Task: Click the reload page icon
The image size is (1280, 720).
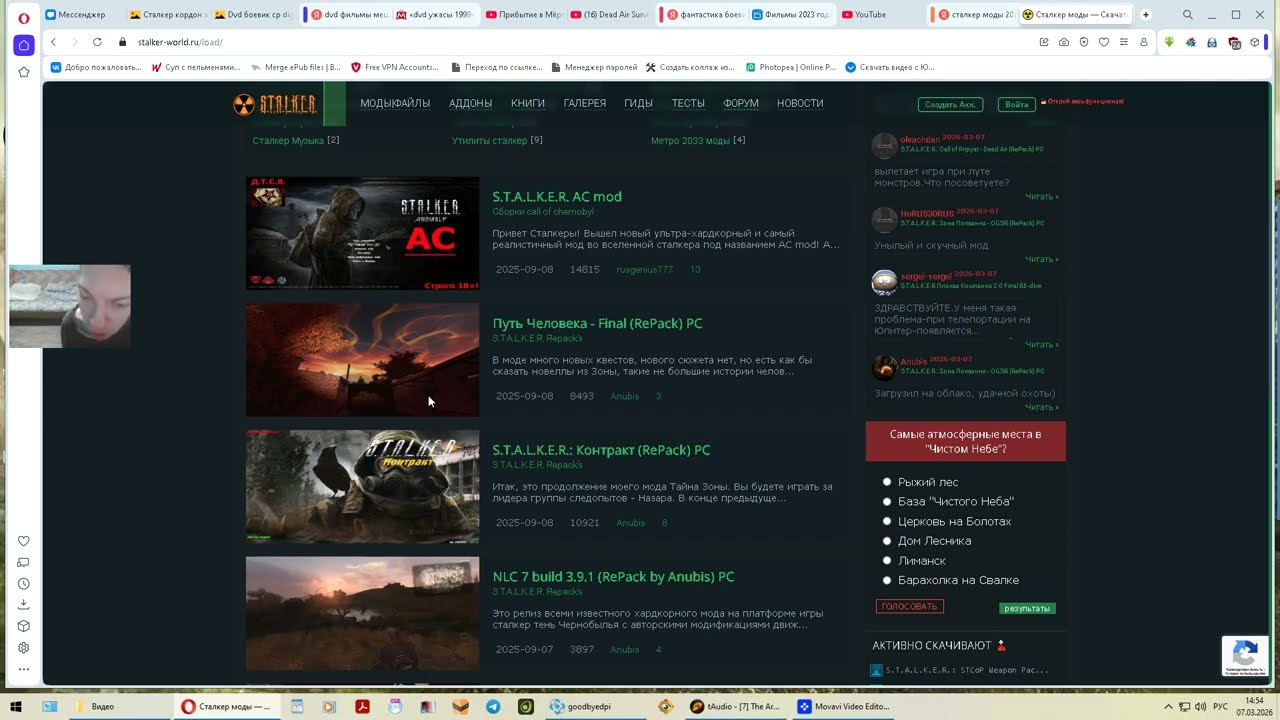Action: 97,42
